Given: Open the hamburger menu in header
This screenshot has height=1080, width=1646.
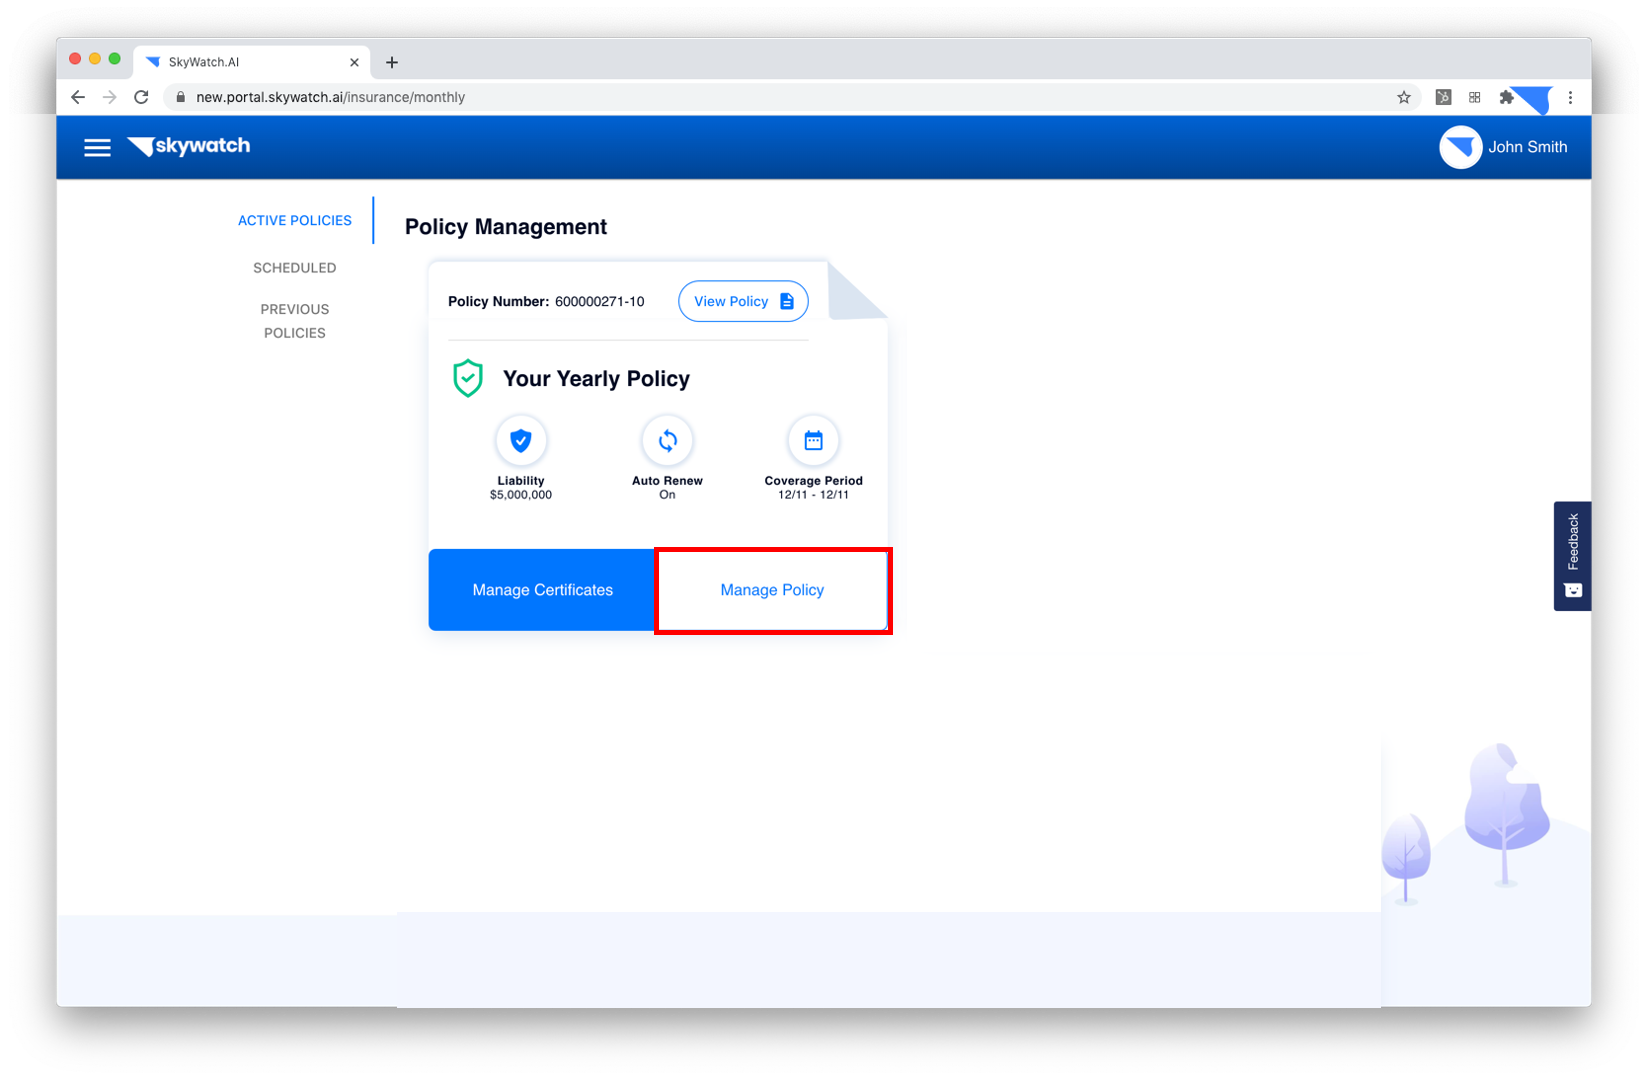Looking at the screenshot, I should click(x=97, y=148).
